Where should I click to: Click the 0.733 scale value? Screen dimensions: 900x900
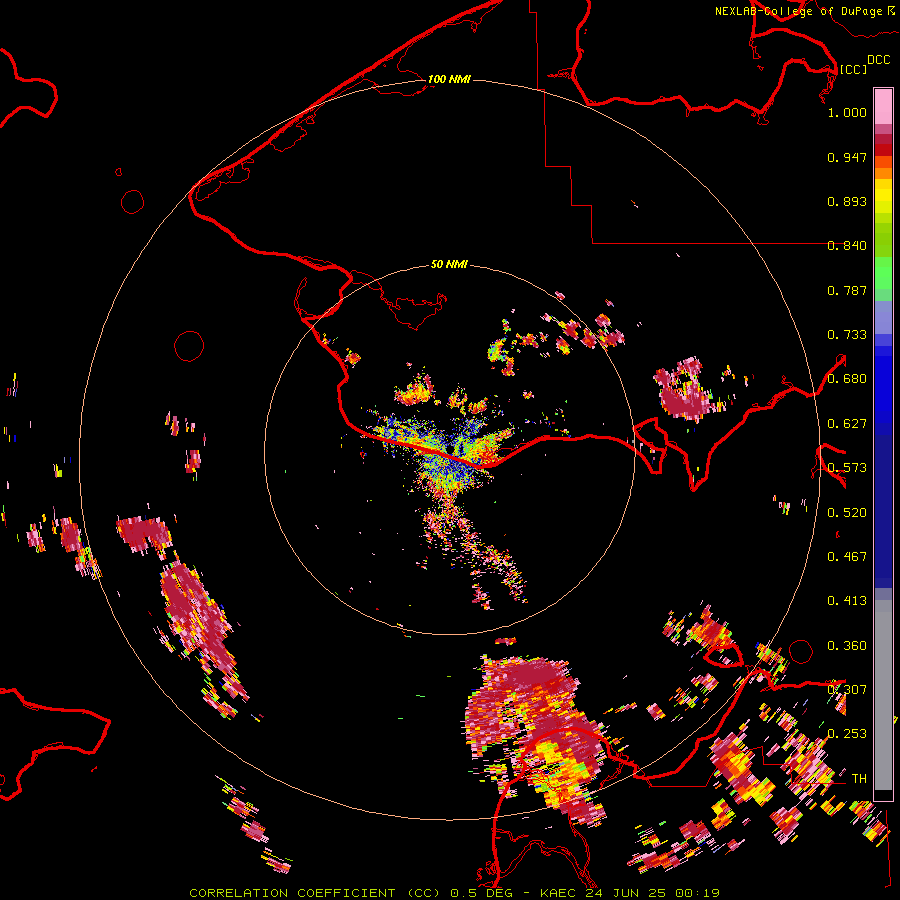[x=847, y=335]
